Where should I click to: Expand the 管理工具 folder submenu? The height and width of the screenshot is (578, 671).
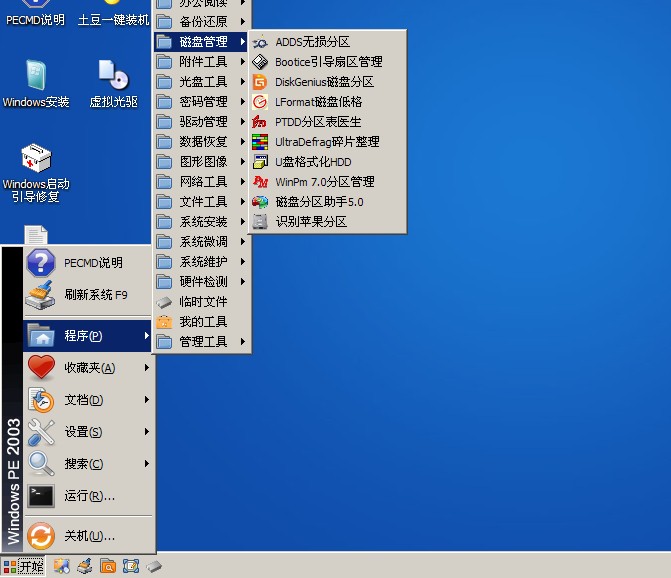click(x=202, y=342)
